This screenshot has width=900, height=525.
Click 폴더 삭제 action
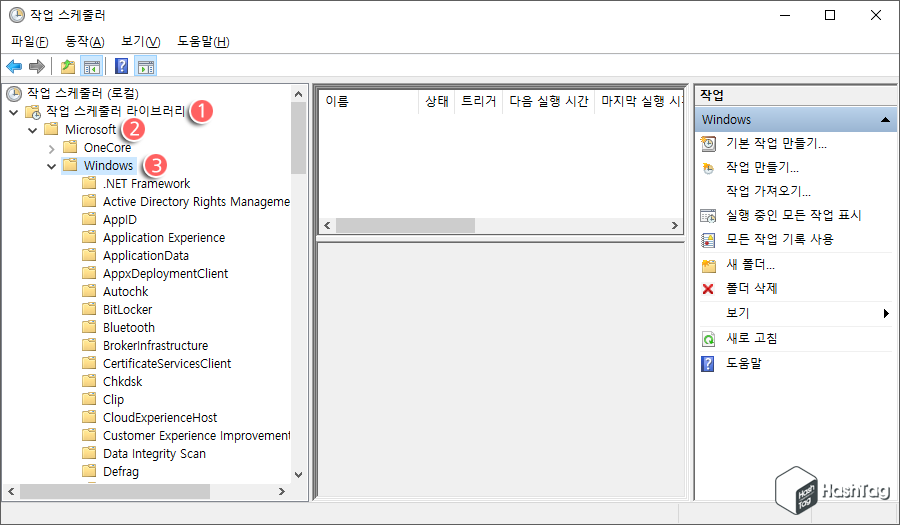click(752, 289)
